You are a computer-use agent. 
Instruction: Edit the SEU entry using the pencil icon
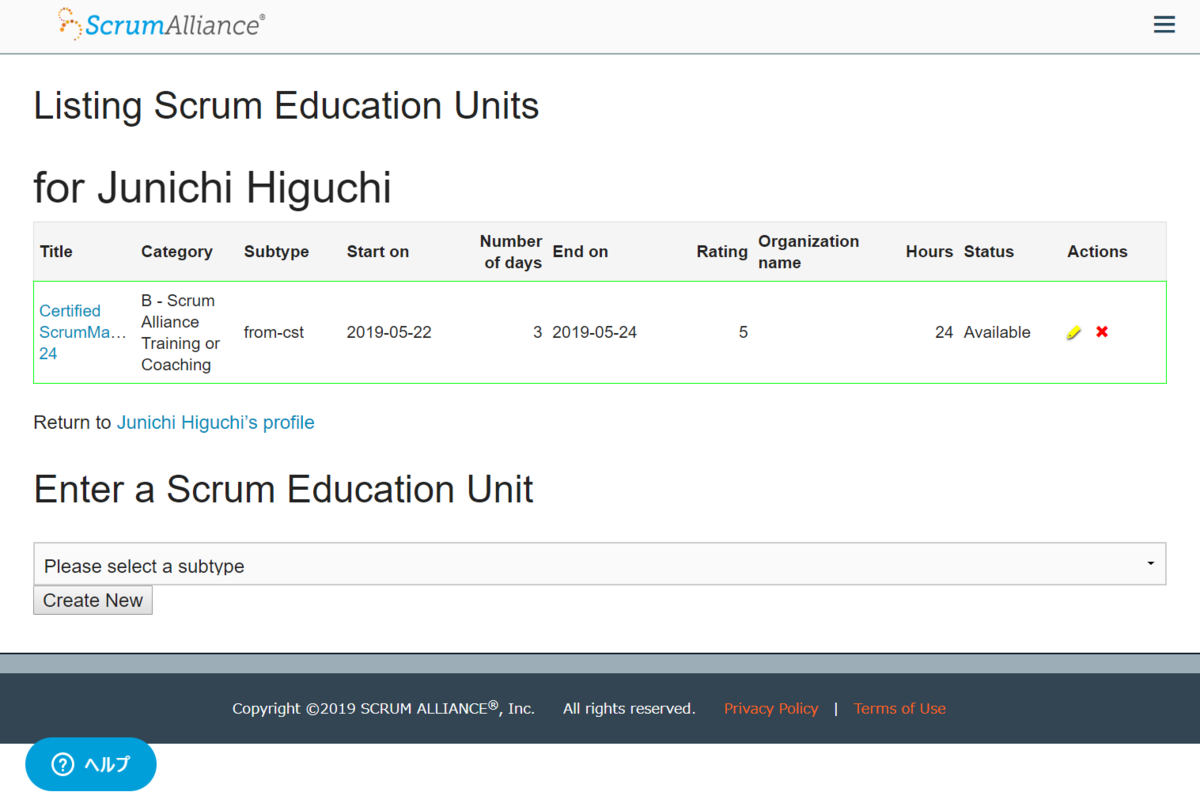click(1074, 332)
